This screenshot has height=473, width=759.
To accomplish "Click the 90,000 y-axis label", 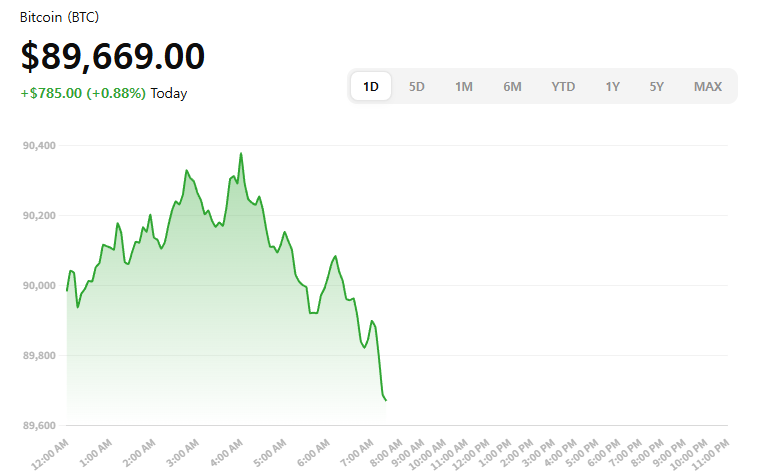I will pos(38,286).
